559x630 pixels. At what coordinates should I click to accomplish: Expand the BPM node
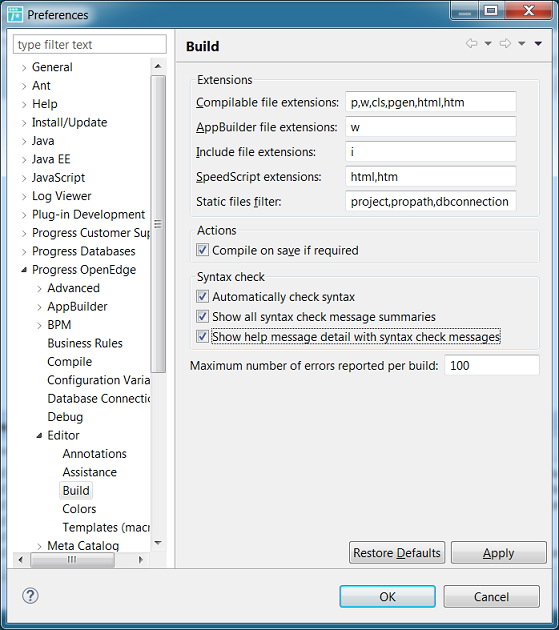click(x=39, y=325)
